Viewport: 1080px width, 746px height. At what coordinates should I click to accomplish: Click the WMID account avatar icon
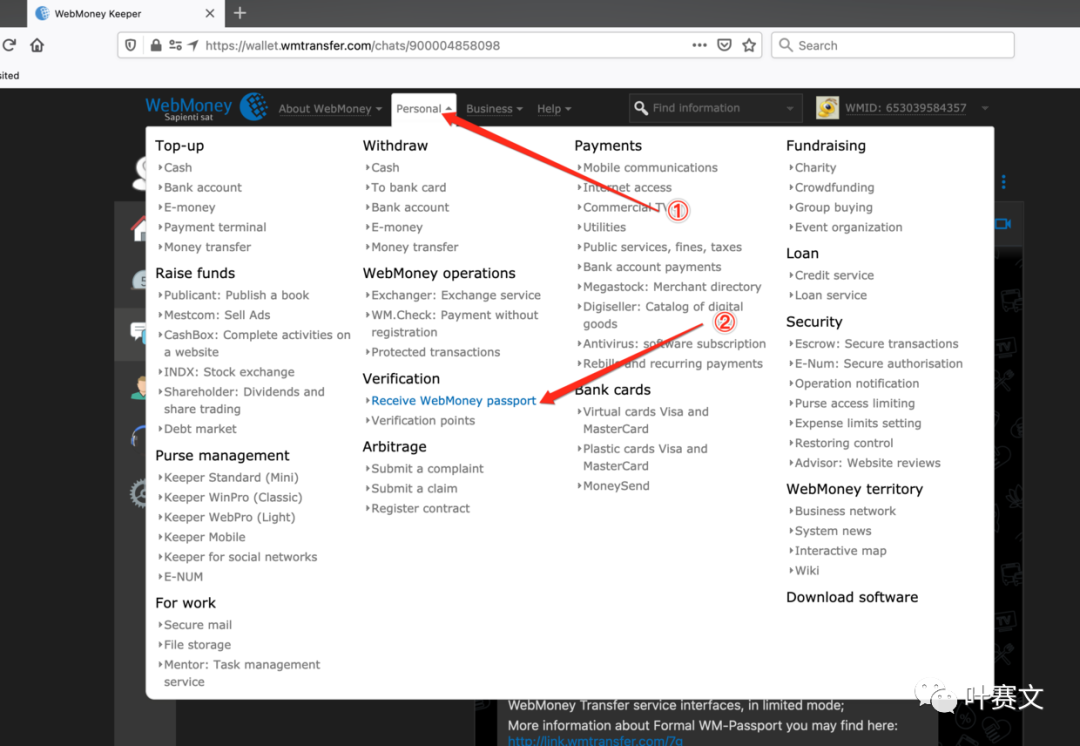(x=827, y=108)
